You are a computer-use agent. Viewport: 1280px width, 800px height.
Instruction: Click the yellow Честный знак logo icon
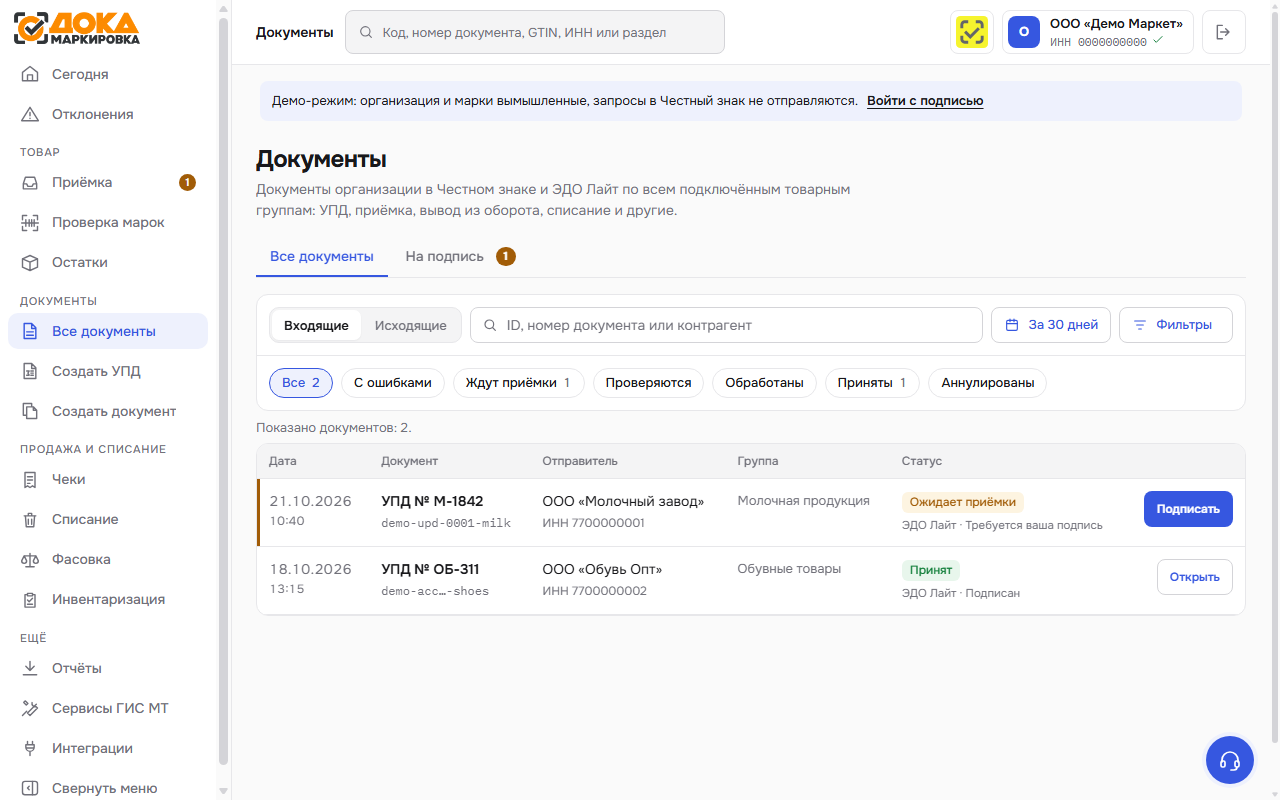tap(971, 32)
